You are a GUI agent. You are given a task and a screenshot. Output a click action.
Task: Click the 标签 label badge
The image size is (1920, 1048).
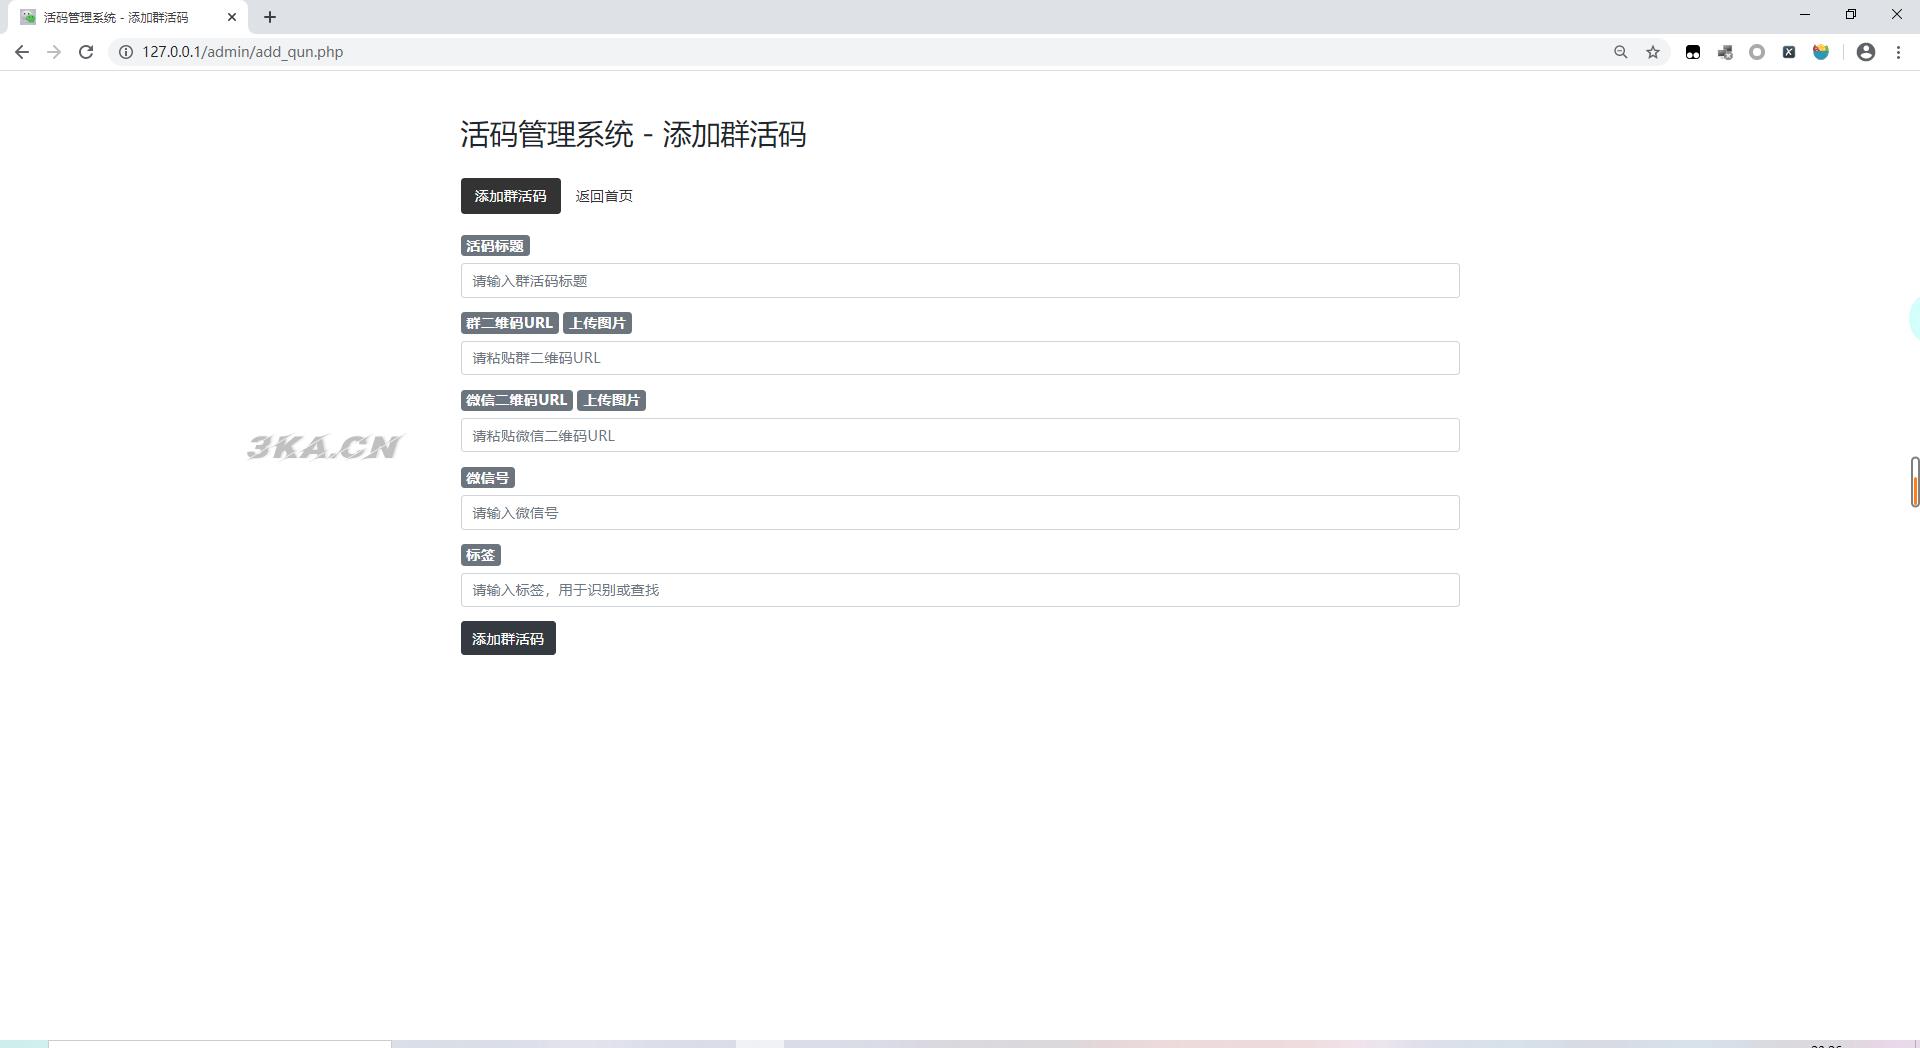click(481, 555)
